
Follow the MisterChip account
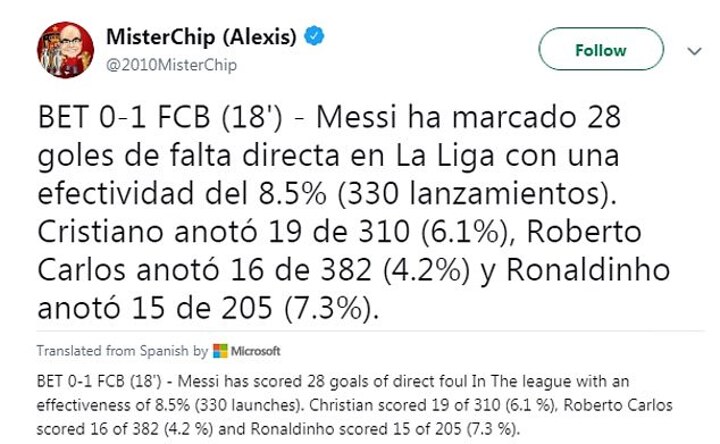(600, 50)
